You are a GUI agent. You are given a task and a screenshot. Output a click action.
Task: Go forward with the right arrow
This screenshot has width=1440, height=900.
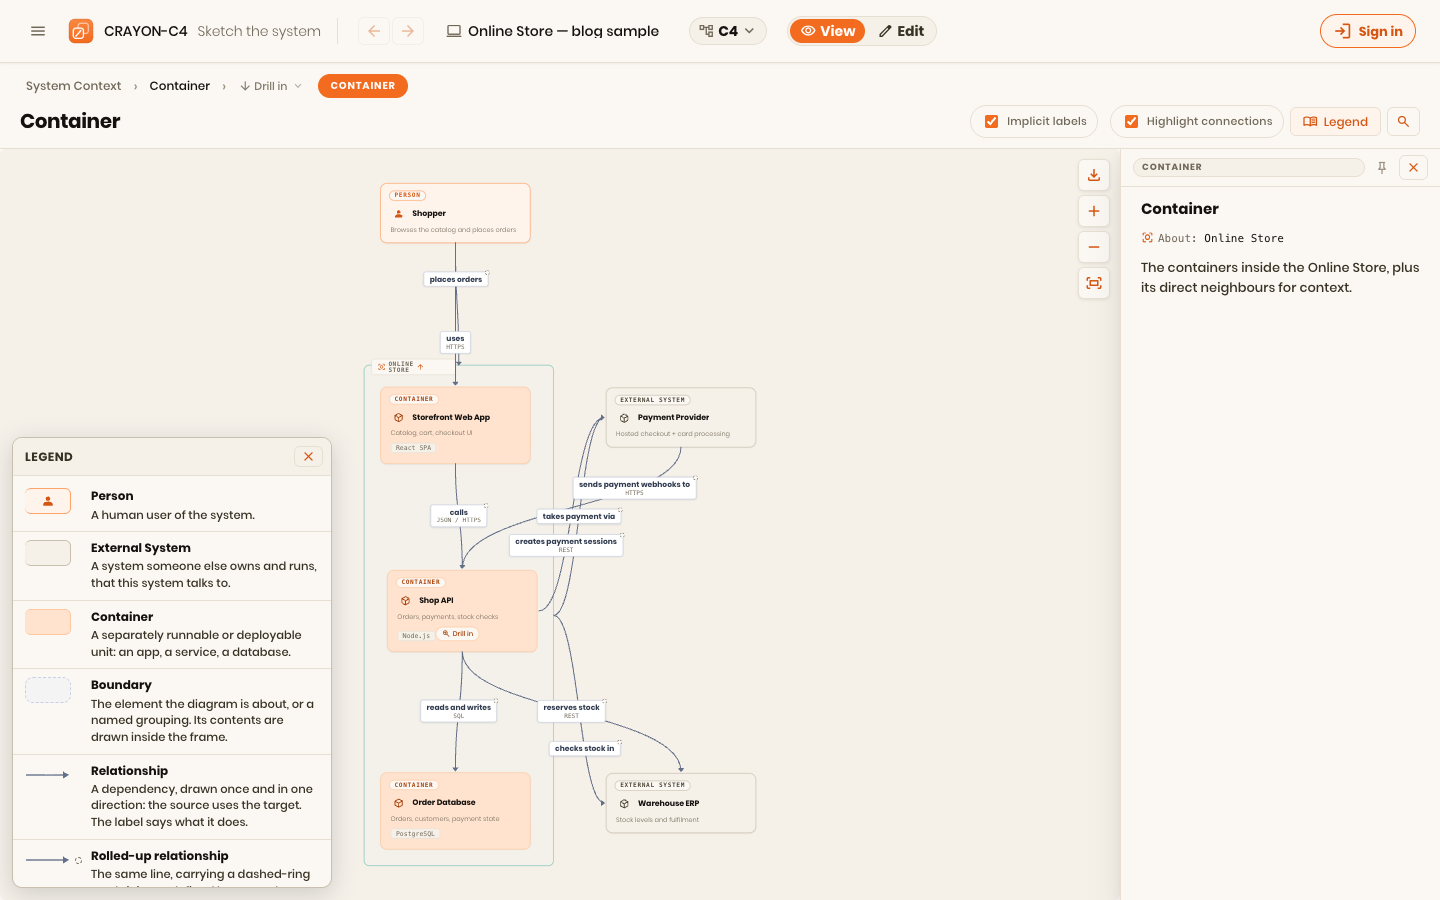click(x=408, y=31)
